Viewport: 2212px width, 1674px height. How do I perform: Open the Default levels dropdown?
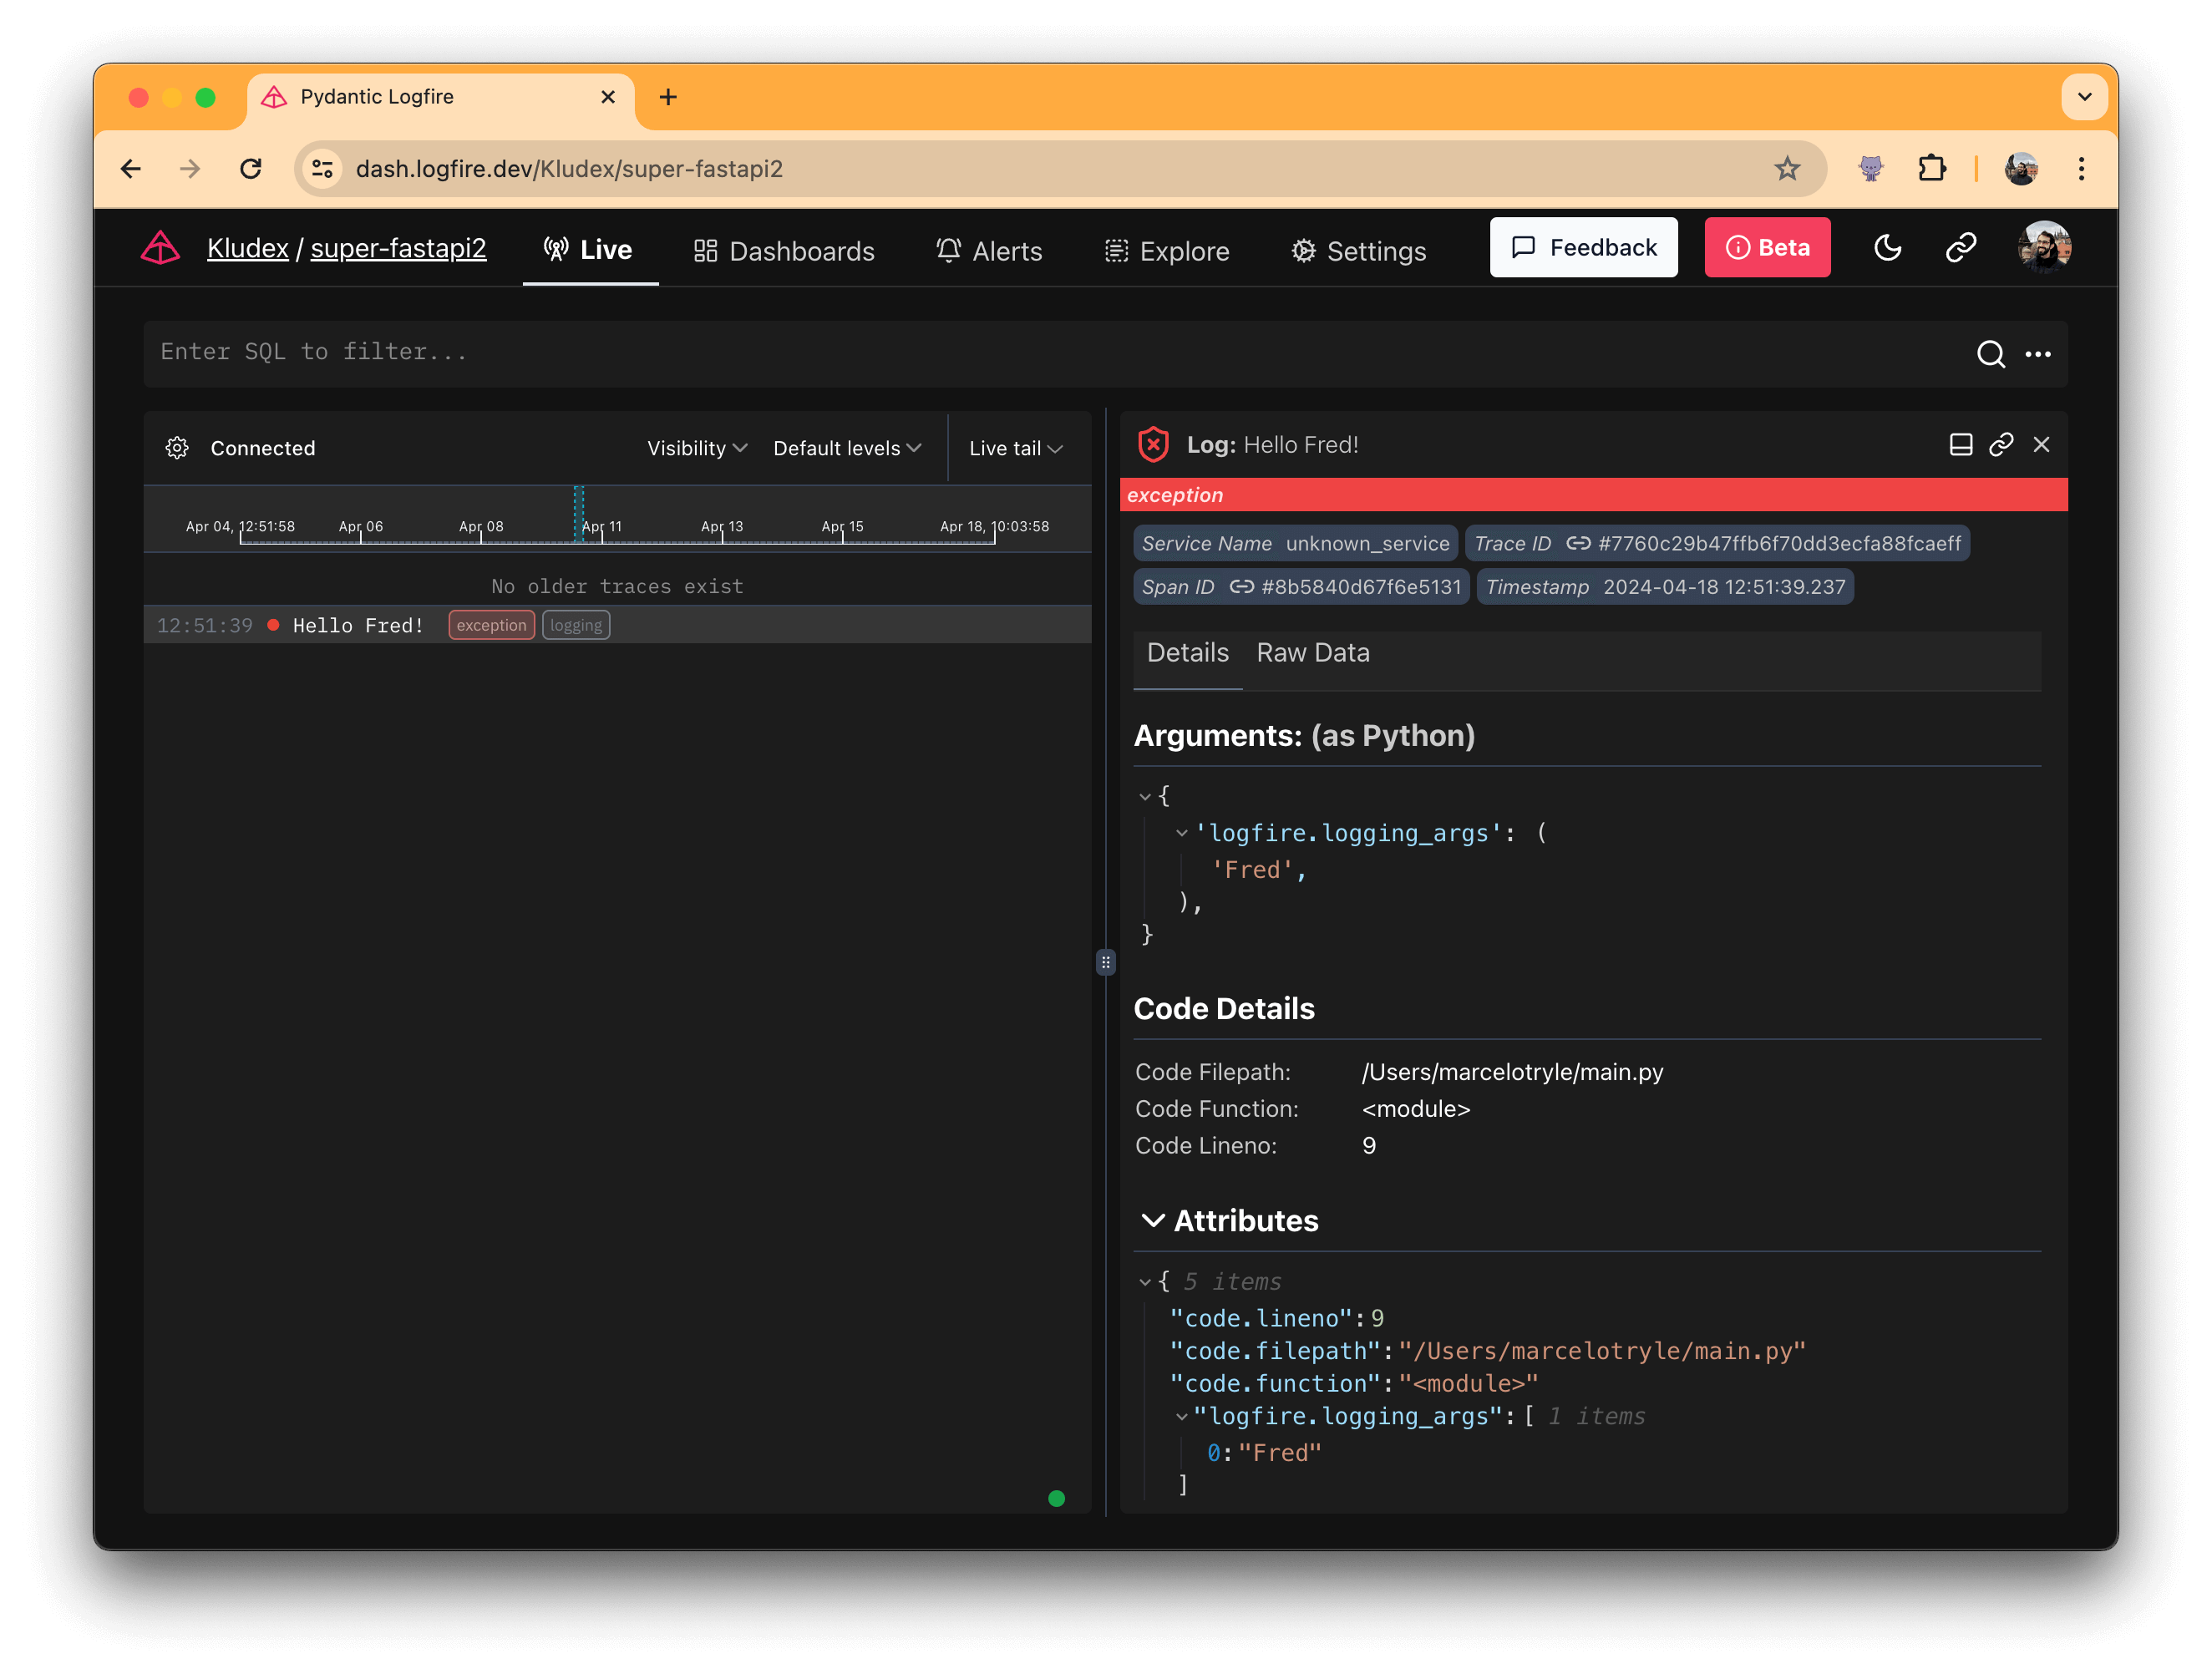coord(846,448)
